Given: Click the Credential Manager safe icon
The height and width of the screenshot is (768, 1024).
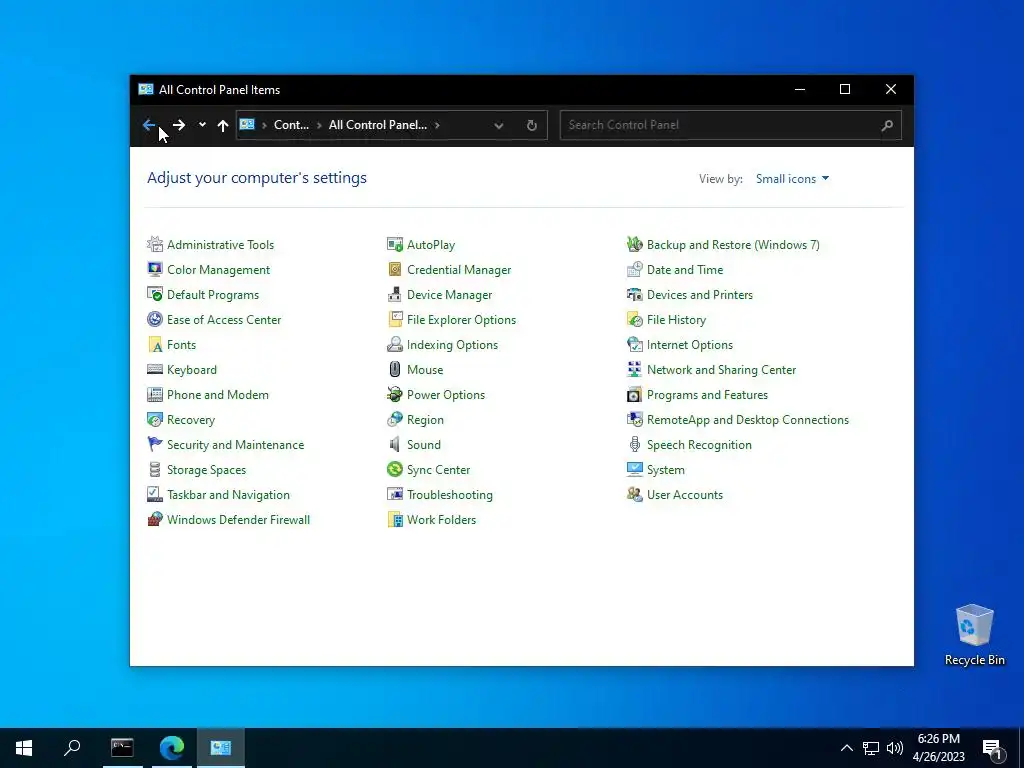Looking at the screenshot, I should [x=395, y=270].
